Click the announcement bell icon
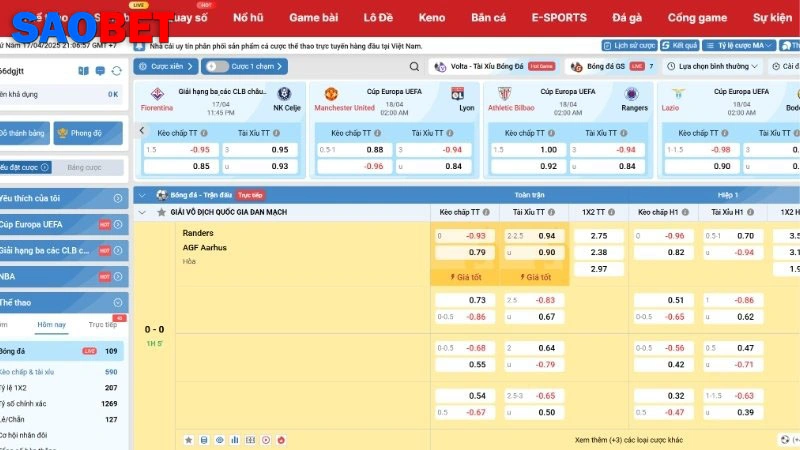Viewport: 800px width, 450px height. tap(139, 46)
